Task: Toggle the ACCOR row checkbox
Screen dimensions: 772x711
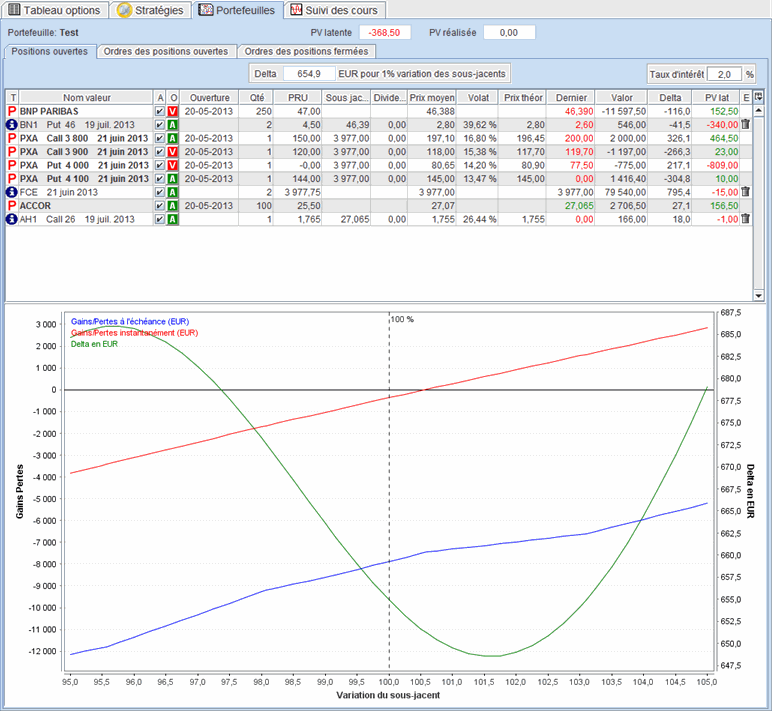Action: (x=160, y=205)
